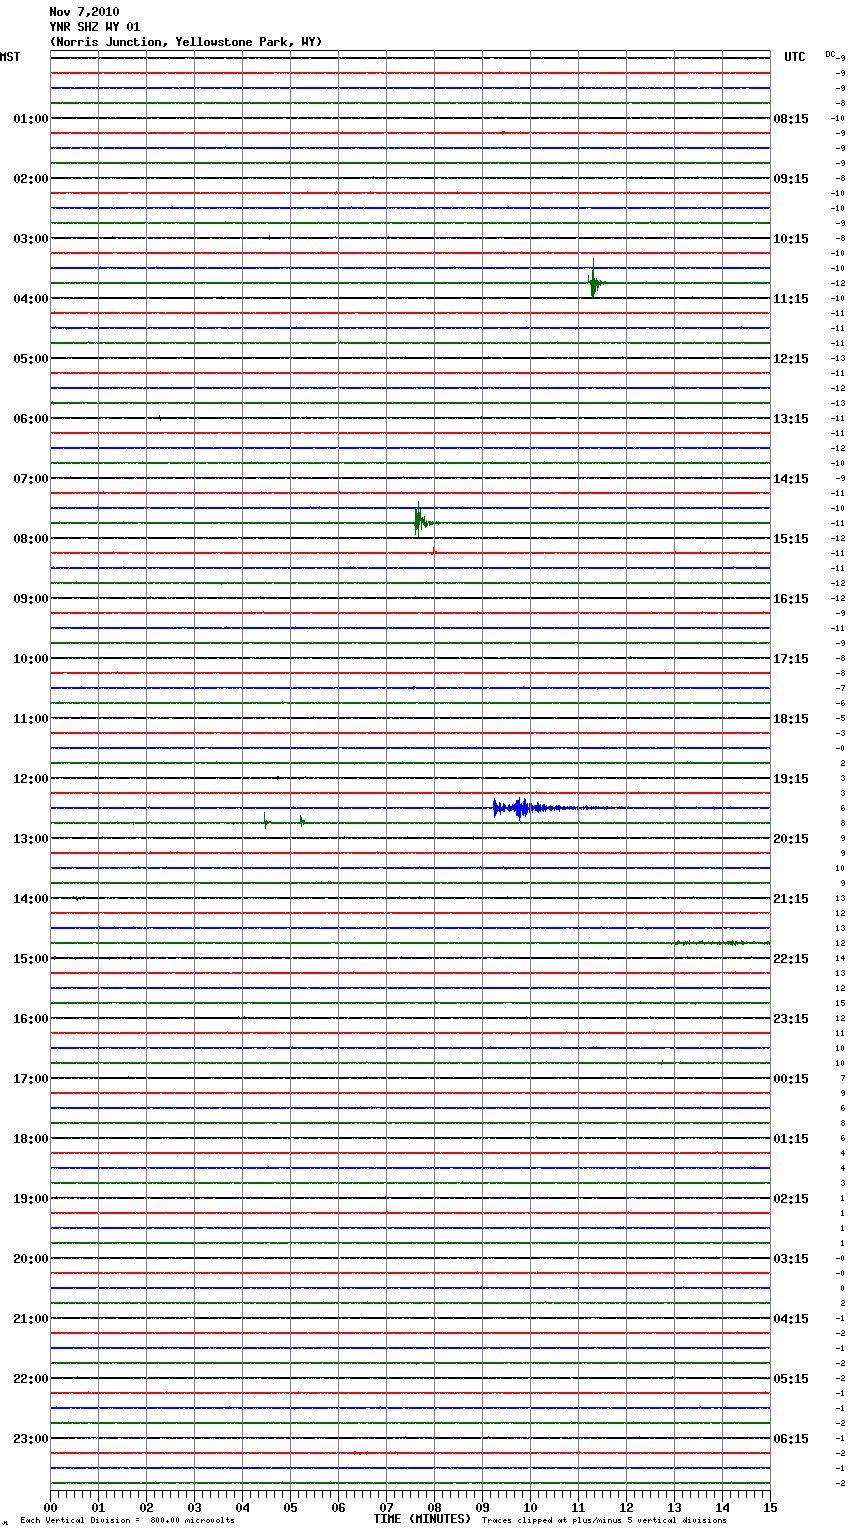Click minute tick label 03 on the bottom axis
This screenshot has width=850, height=1534.
pyautogui.click(x=194, y=1507)
